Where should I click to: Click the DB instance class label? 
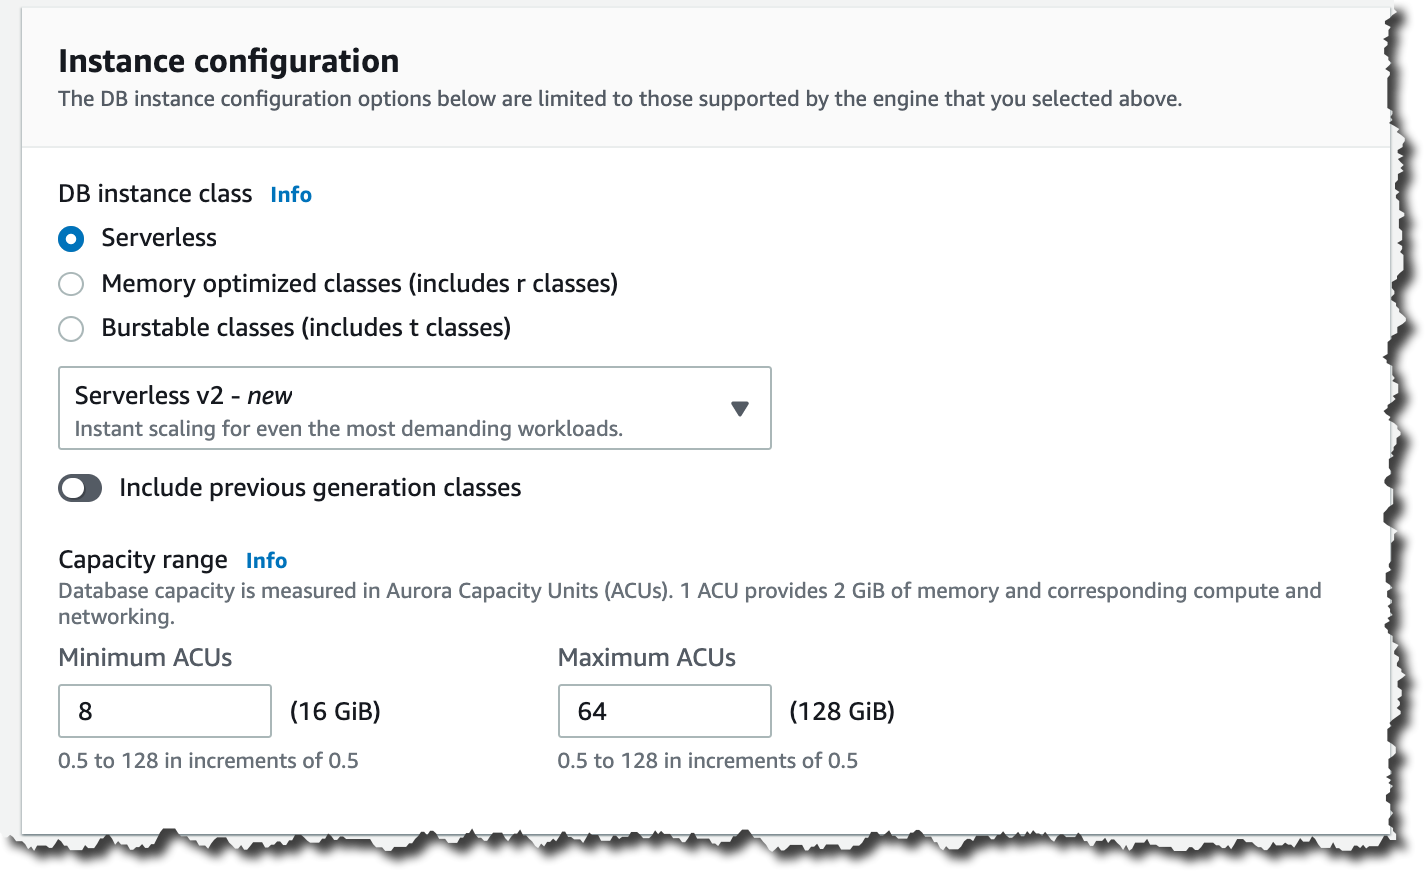[x=155, y=194]
